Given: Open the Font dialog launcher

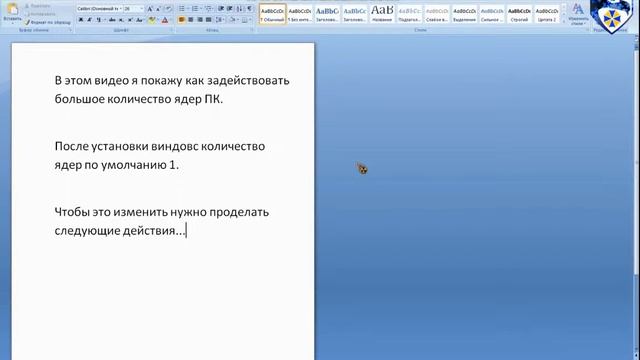Looking at the screenshot, I should click(x=171, y=30).
